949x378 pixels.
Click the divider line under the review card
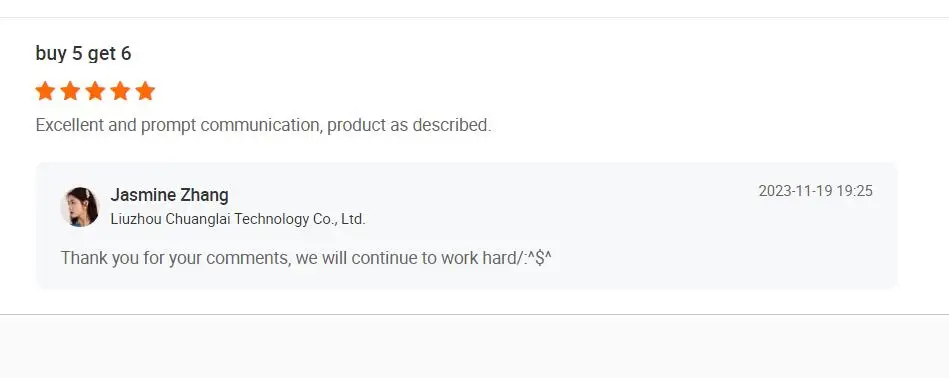click(x=474, y=314)
